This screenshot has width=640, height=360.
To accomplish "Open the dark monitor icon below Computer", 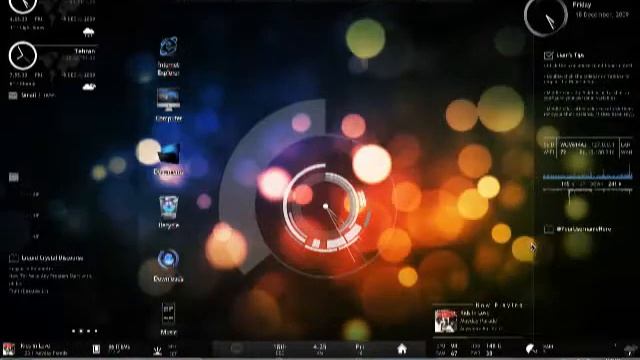I will coord(168,154).
